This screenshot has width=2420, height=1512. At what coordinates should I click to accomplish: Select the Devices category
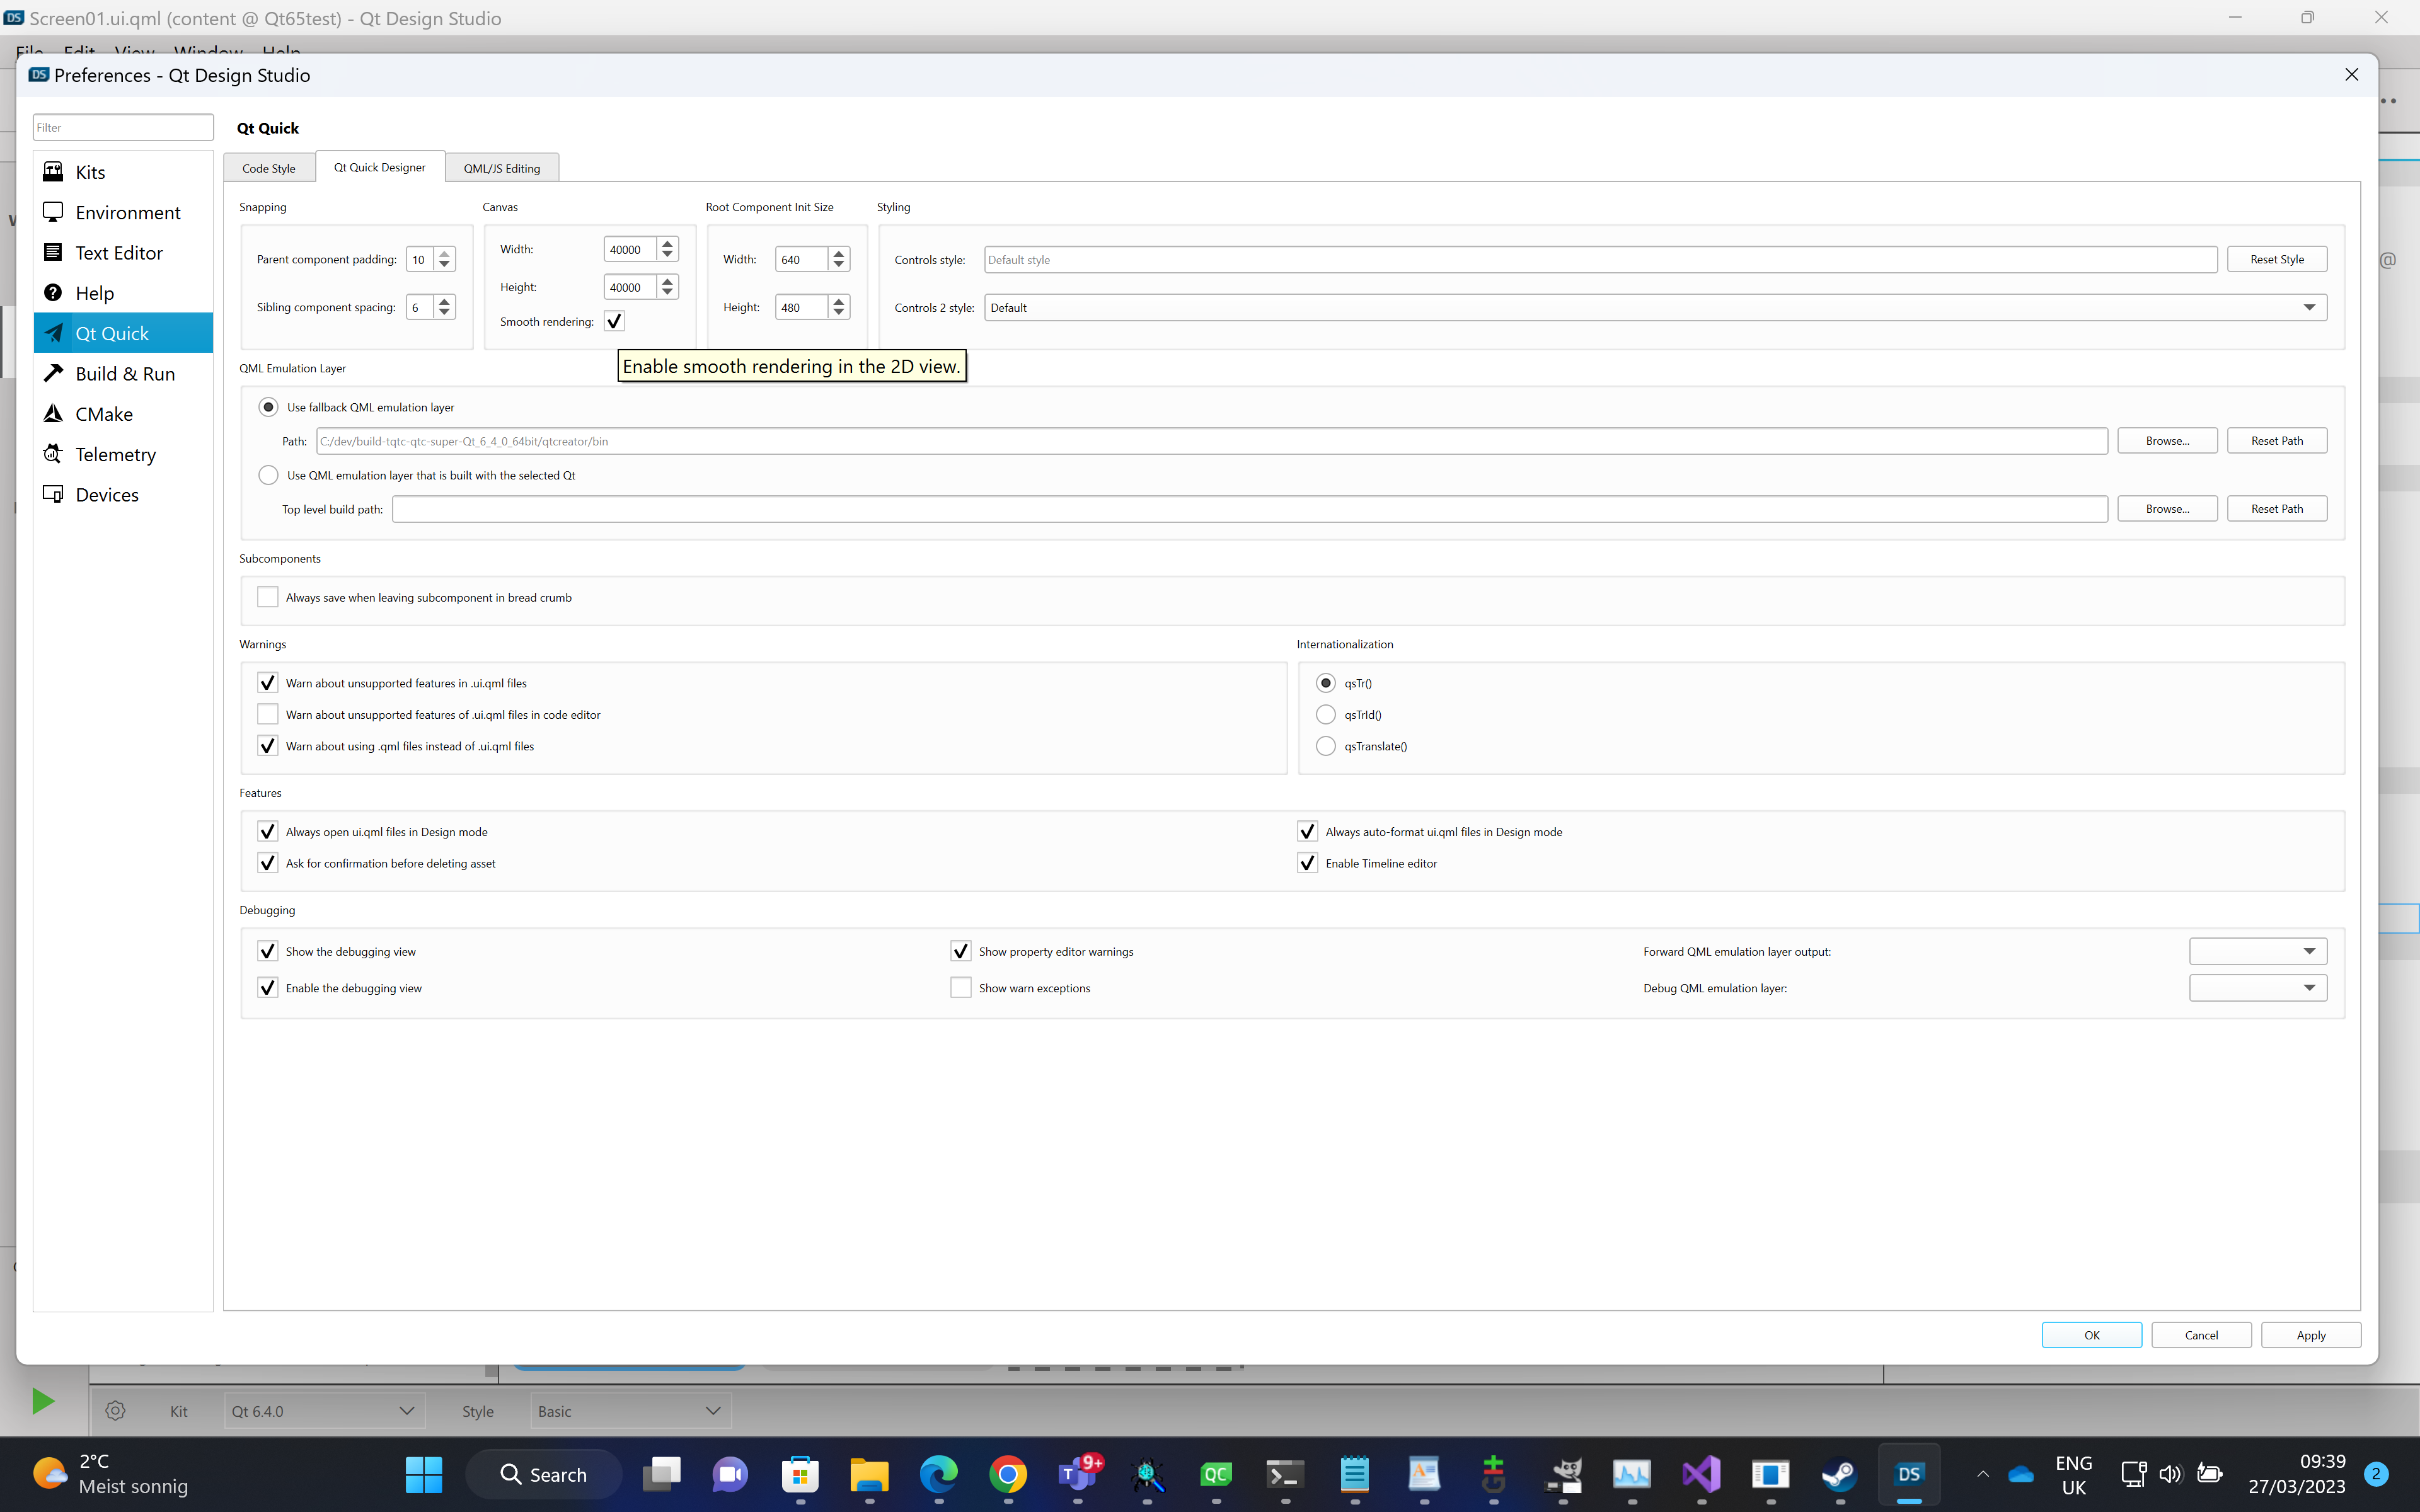coord(123,495)
